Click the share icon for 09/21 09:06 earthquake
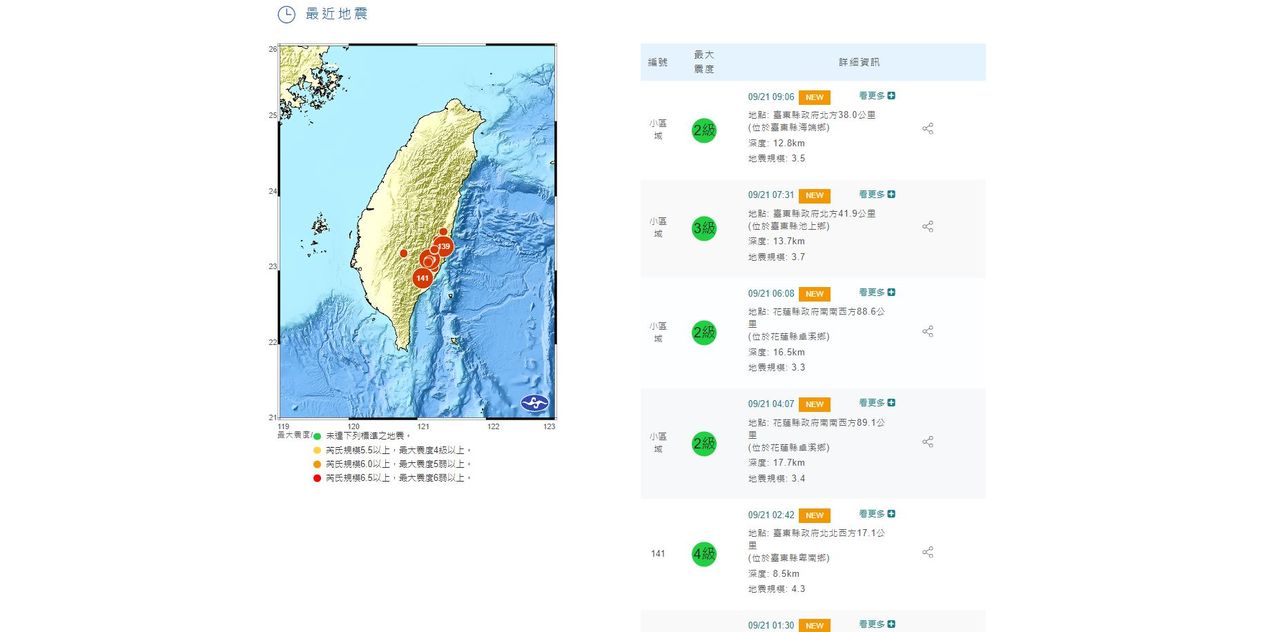This screenshot has width=1280, height=632. (x=927, y=129)
